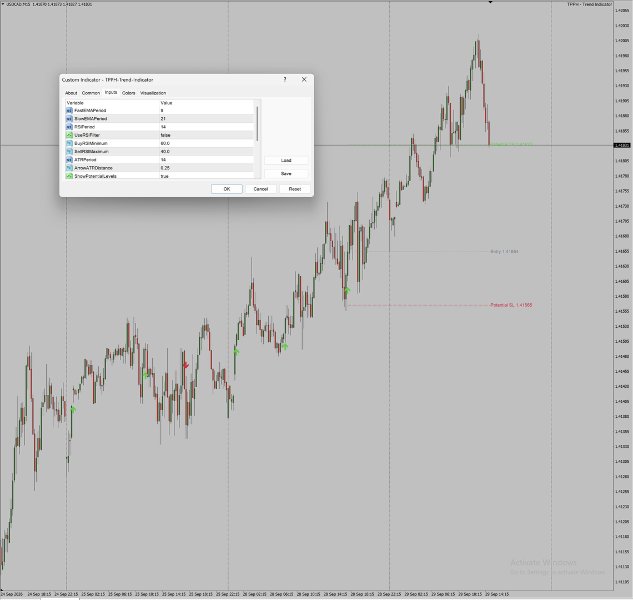Click the SellRSIMaximum double type icon
Screen dimensions: 633x600
pos(69,151)
